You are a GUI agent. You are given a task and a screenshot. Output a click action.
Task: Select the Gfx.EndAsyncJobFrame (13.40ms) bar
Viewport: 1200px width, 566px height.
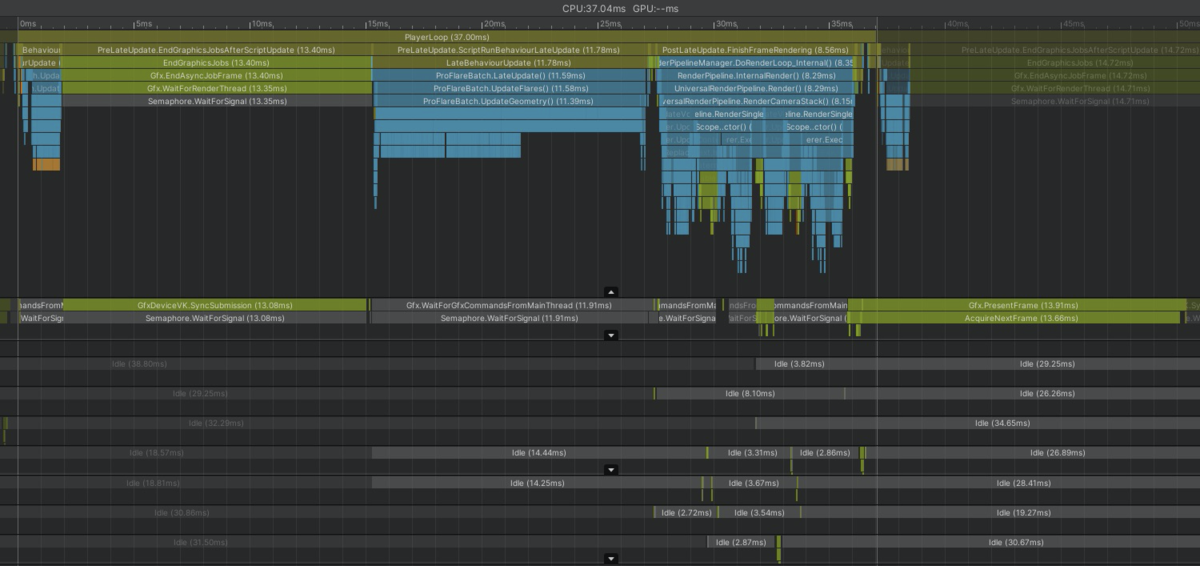[216, 76]
